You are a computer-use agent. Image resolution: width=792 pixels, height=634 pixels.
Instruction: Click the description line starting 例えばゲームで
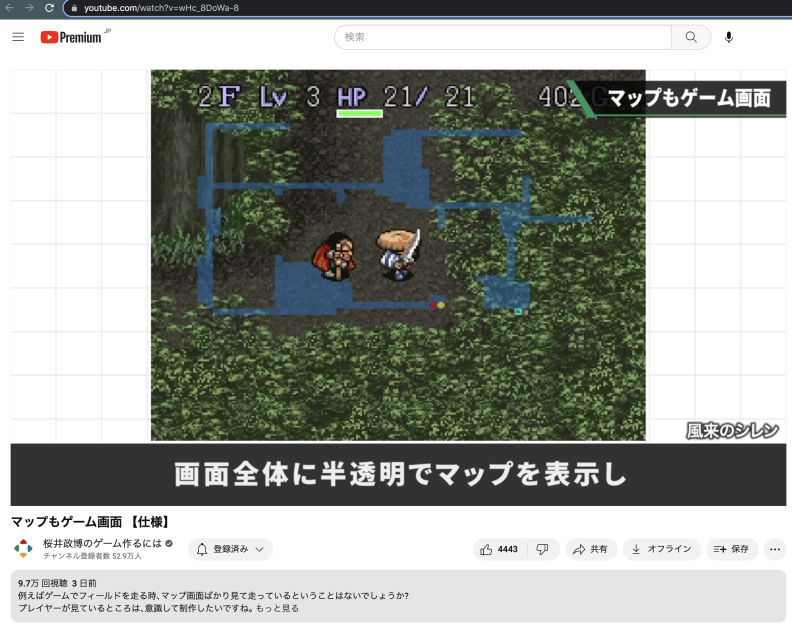[213, 596]
